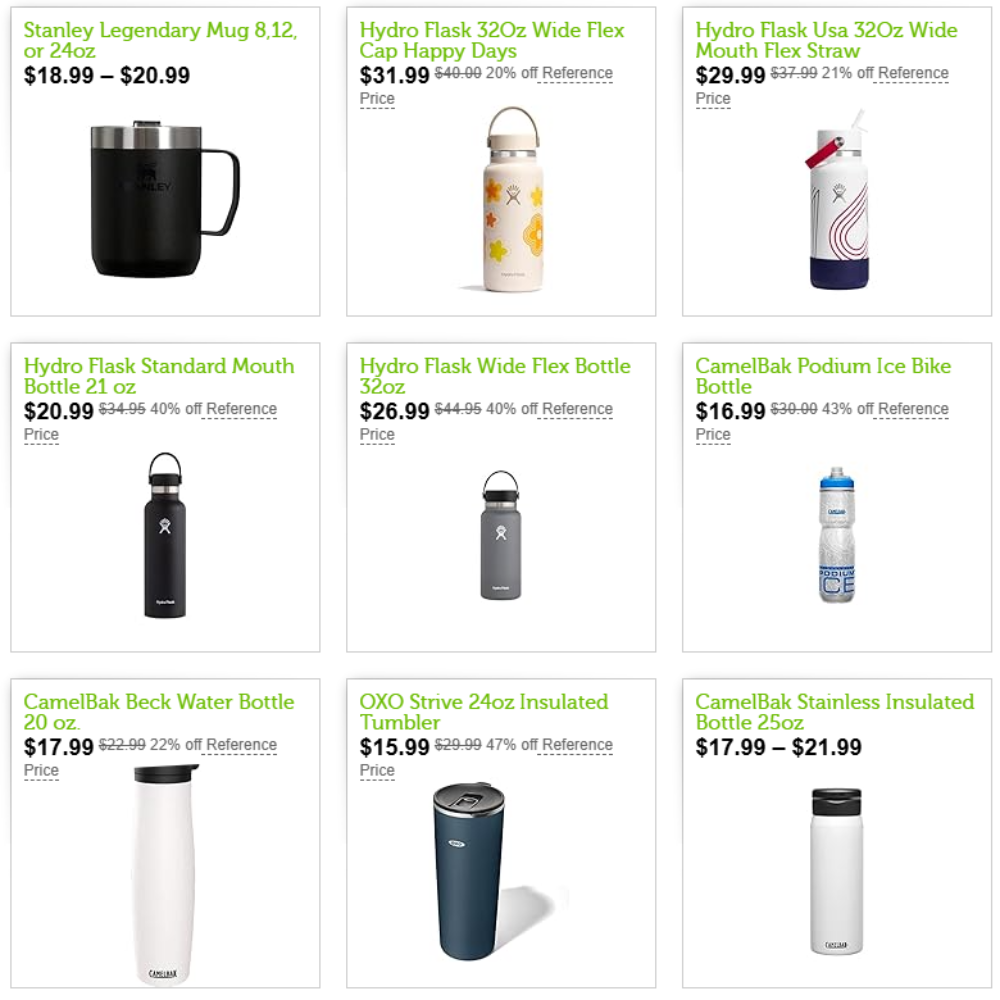Click the black Stanley mug product image
1000x1000 pixels.
165,199
